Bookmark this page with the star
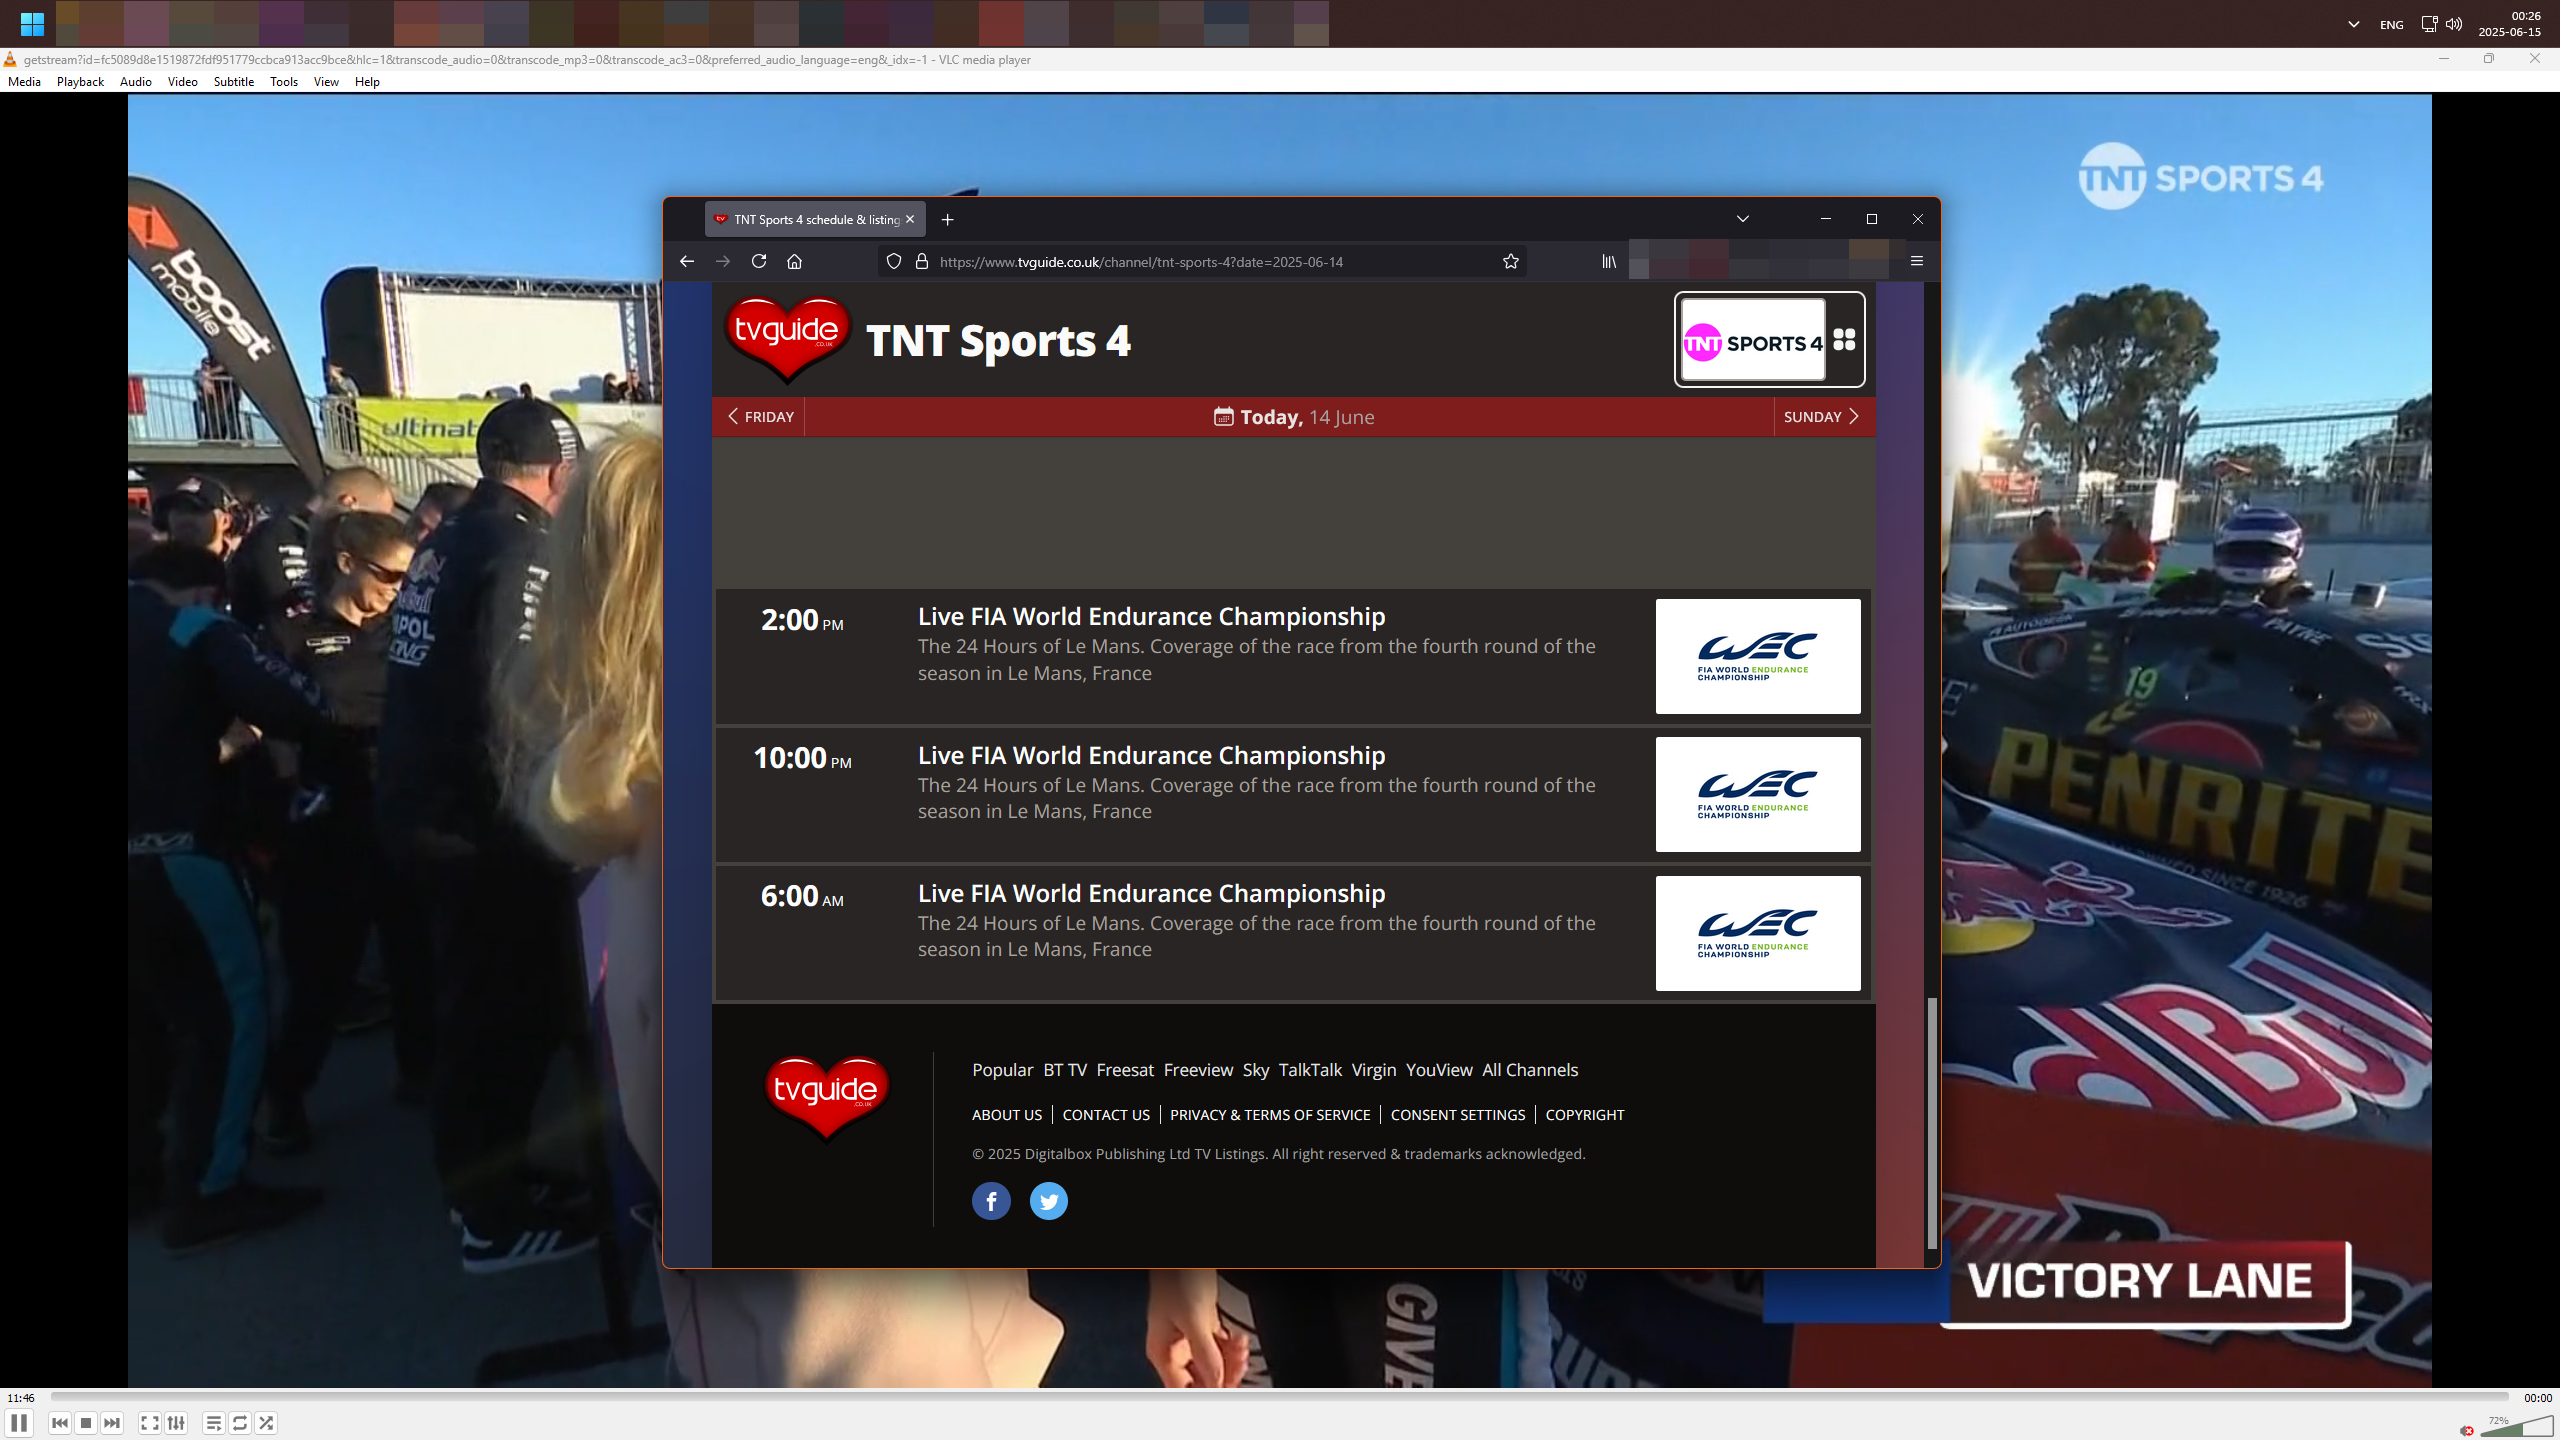 pyautogui.click(x=1510, y=261)
